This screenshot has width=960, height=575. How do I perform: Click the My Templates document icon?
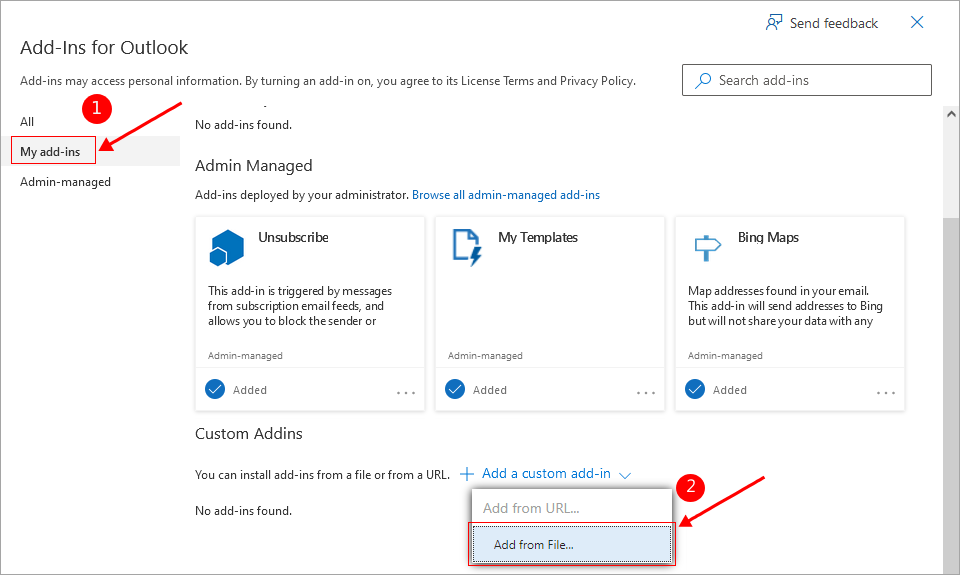[466, 247]
